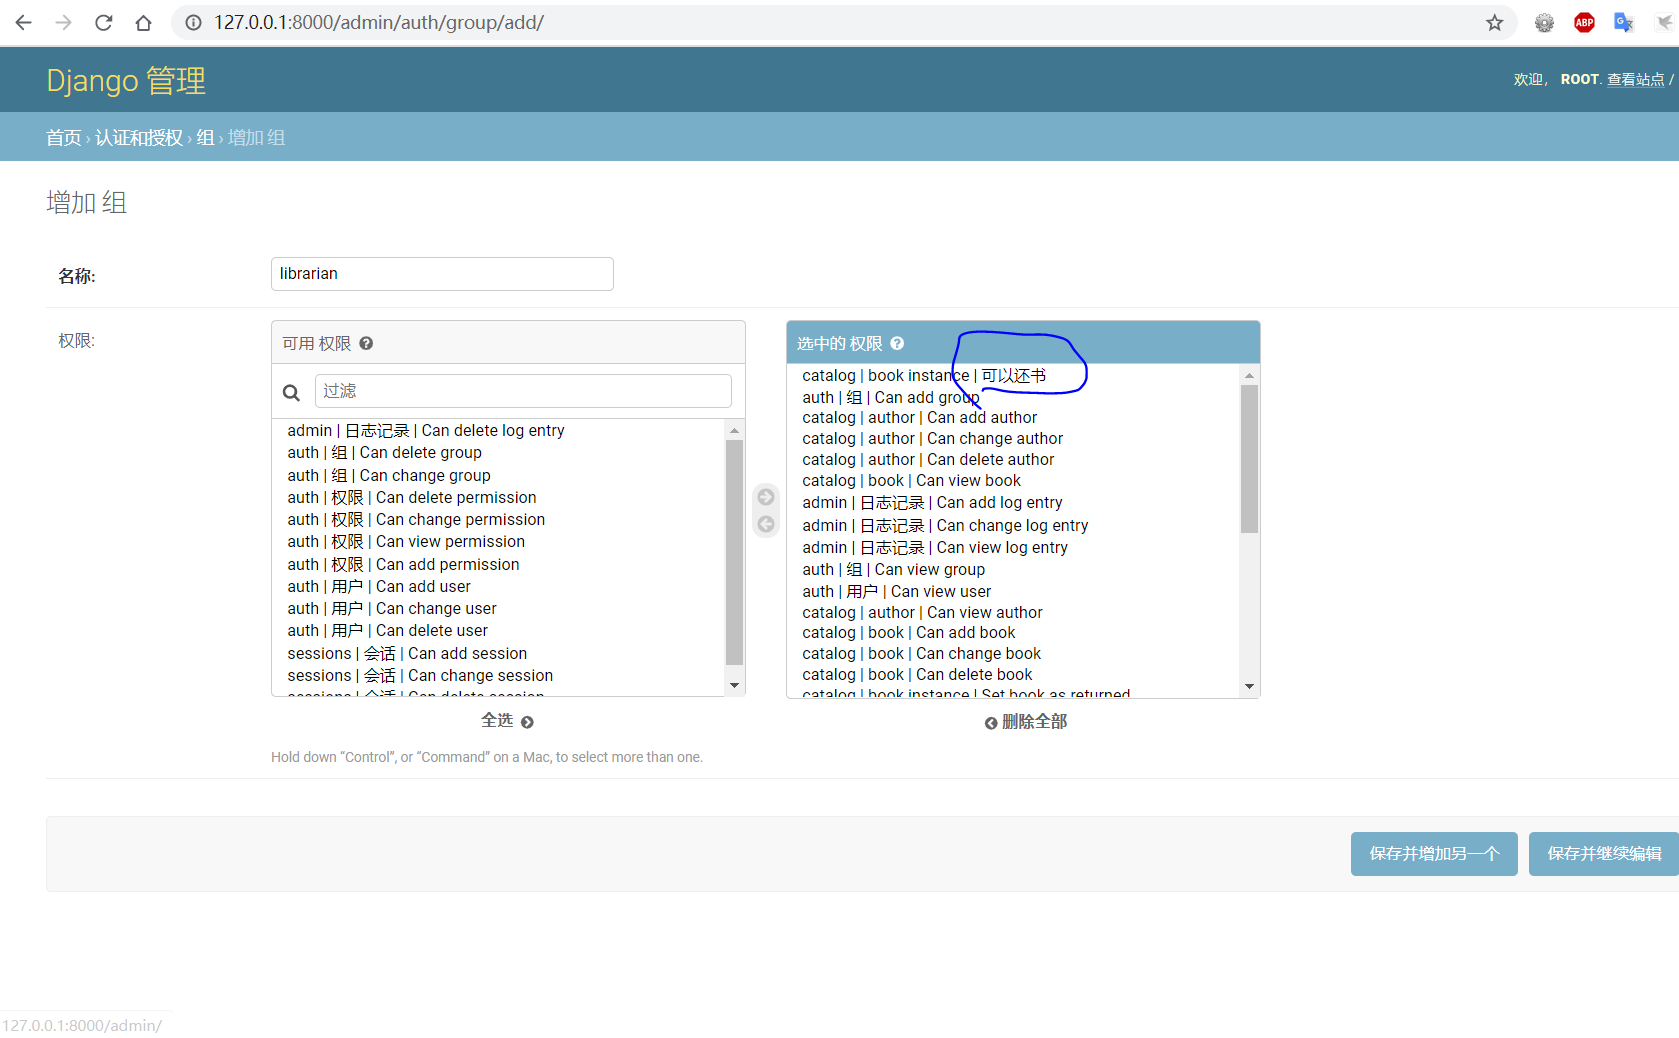Select chosen 'catalog | book | Can change book'
The image size is (1679, 1038).
pos(1013,653)
